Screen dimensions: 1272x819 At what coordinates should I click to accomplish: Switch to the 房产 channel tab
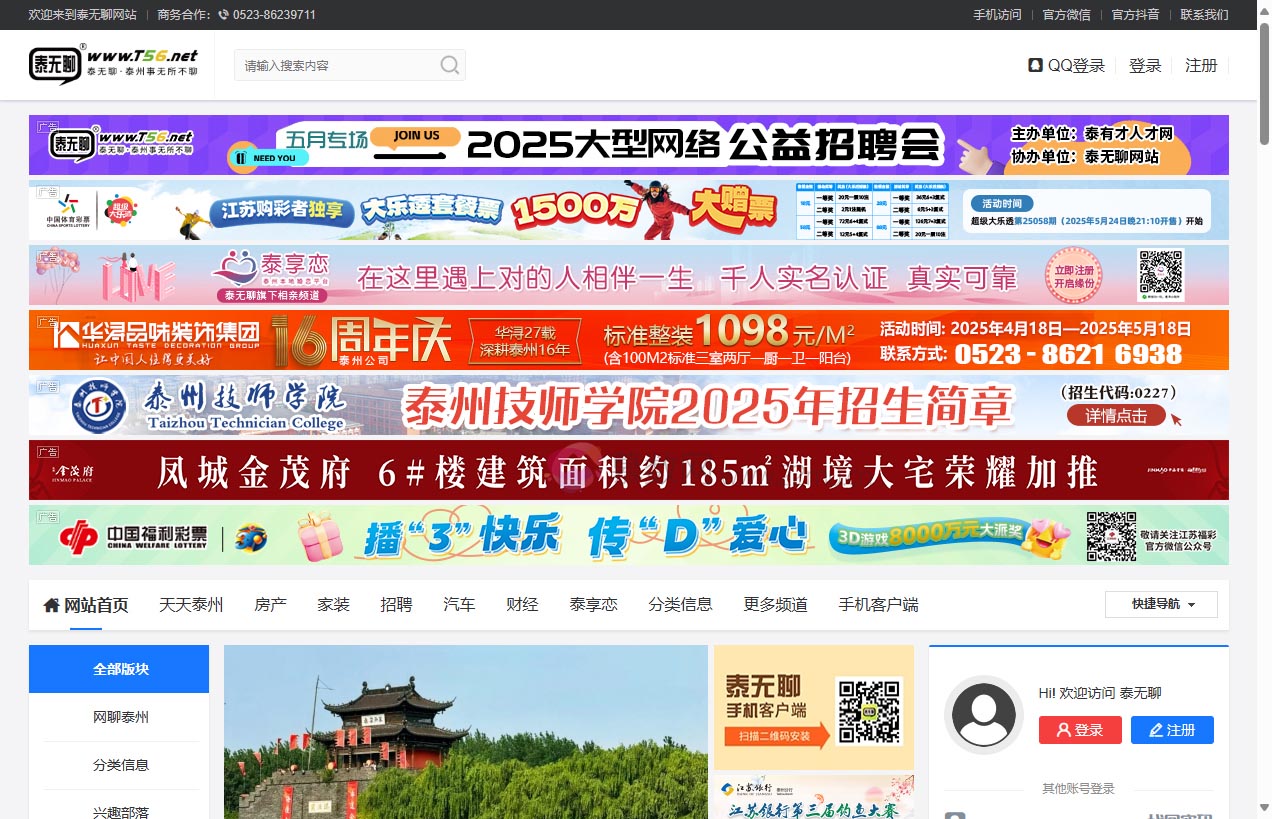[x=270, y=604]
